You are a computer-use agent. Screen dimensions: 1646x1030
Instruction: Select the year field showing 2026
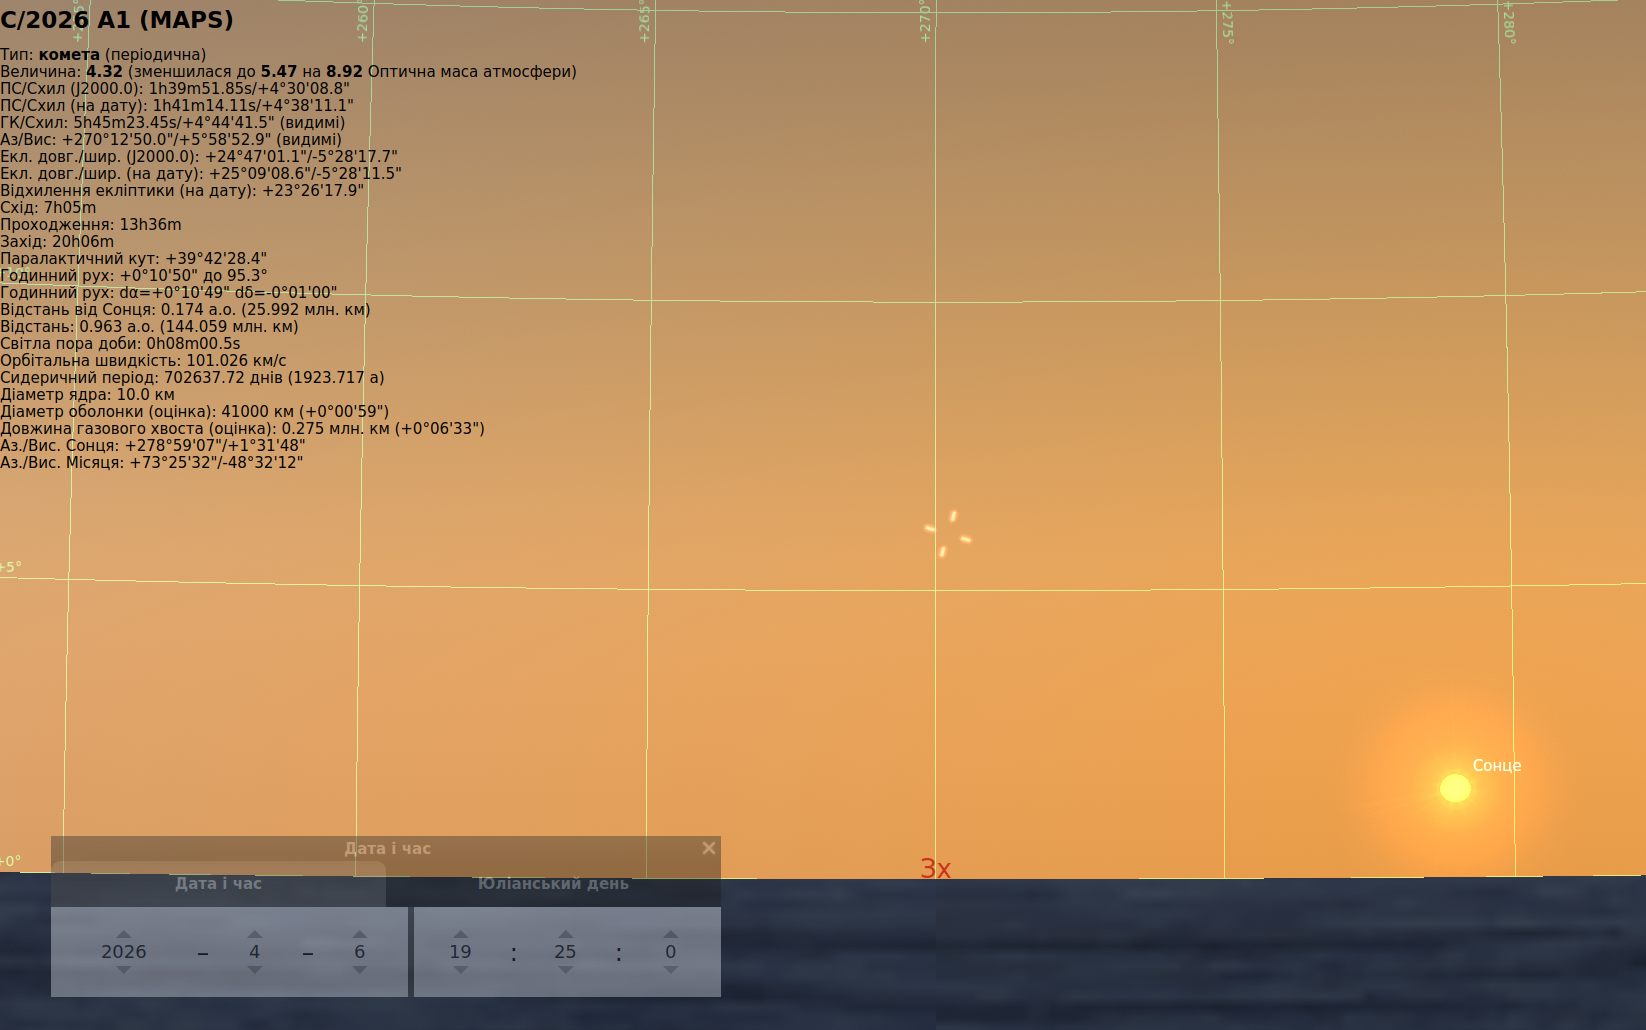[x=123, y=952]
